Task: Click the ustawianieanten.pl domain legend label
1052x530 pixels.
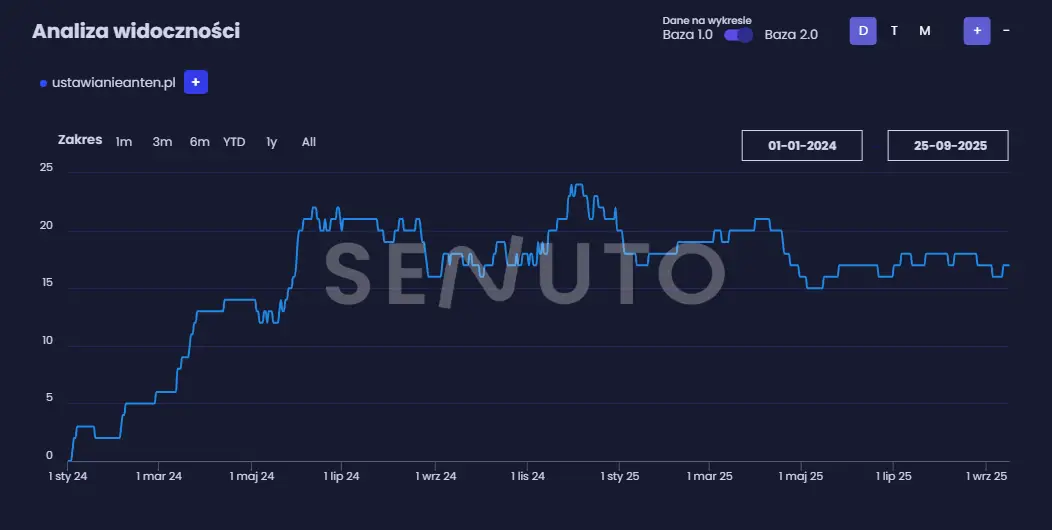Action: point(113,83)
